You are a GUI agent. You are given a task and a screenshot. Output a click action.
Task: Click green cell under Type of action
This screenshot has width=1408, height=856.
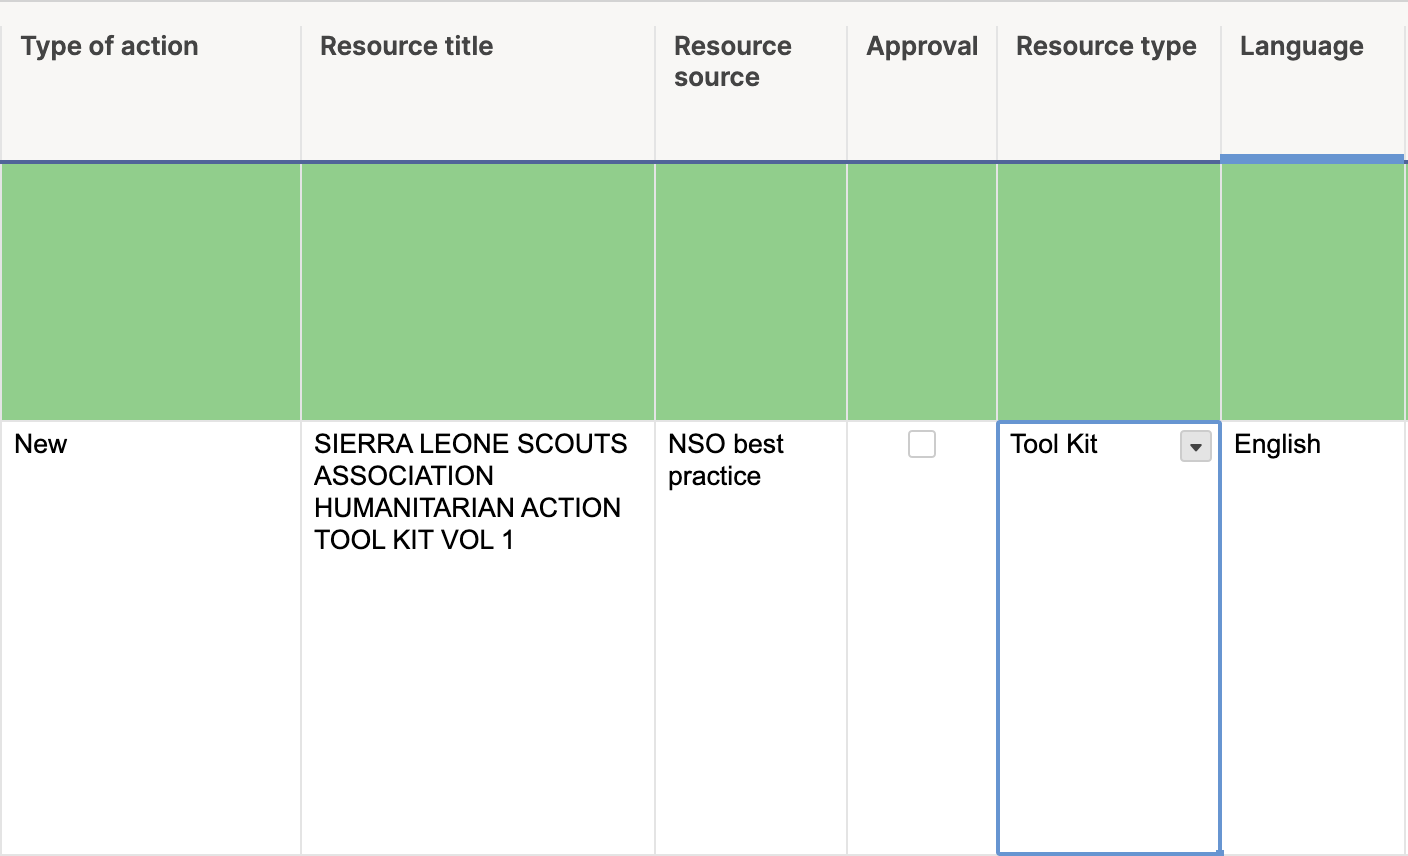point(150,291)
